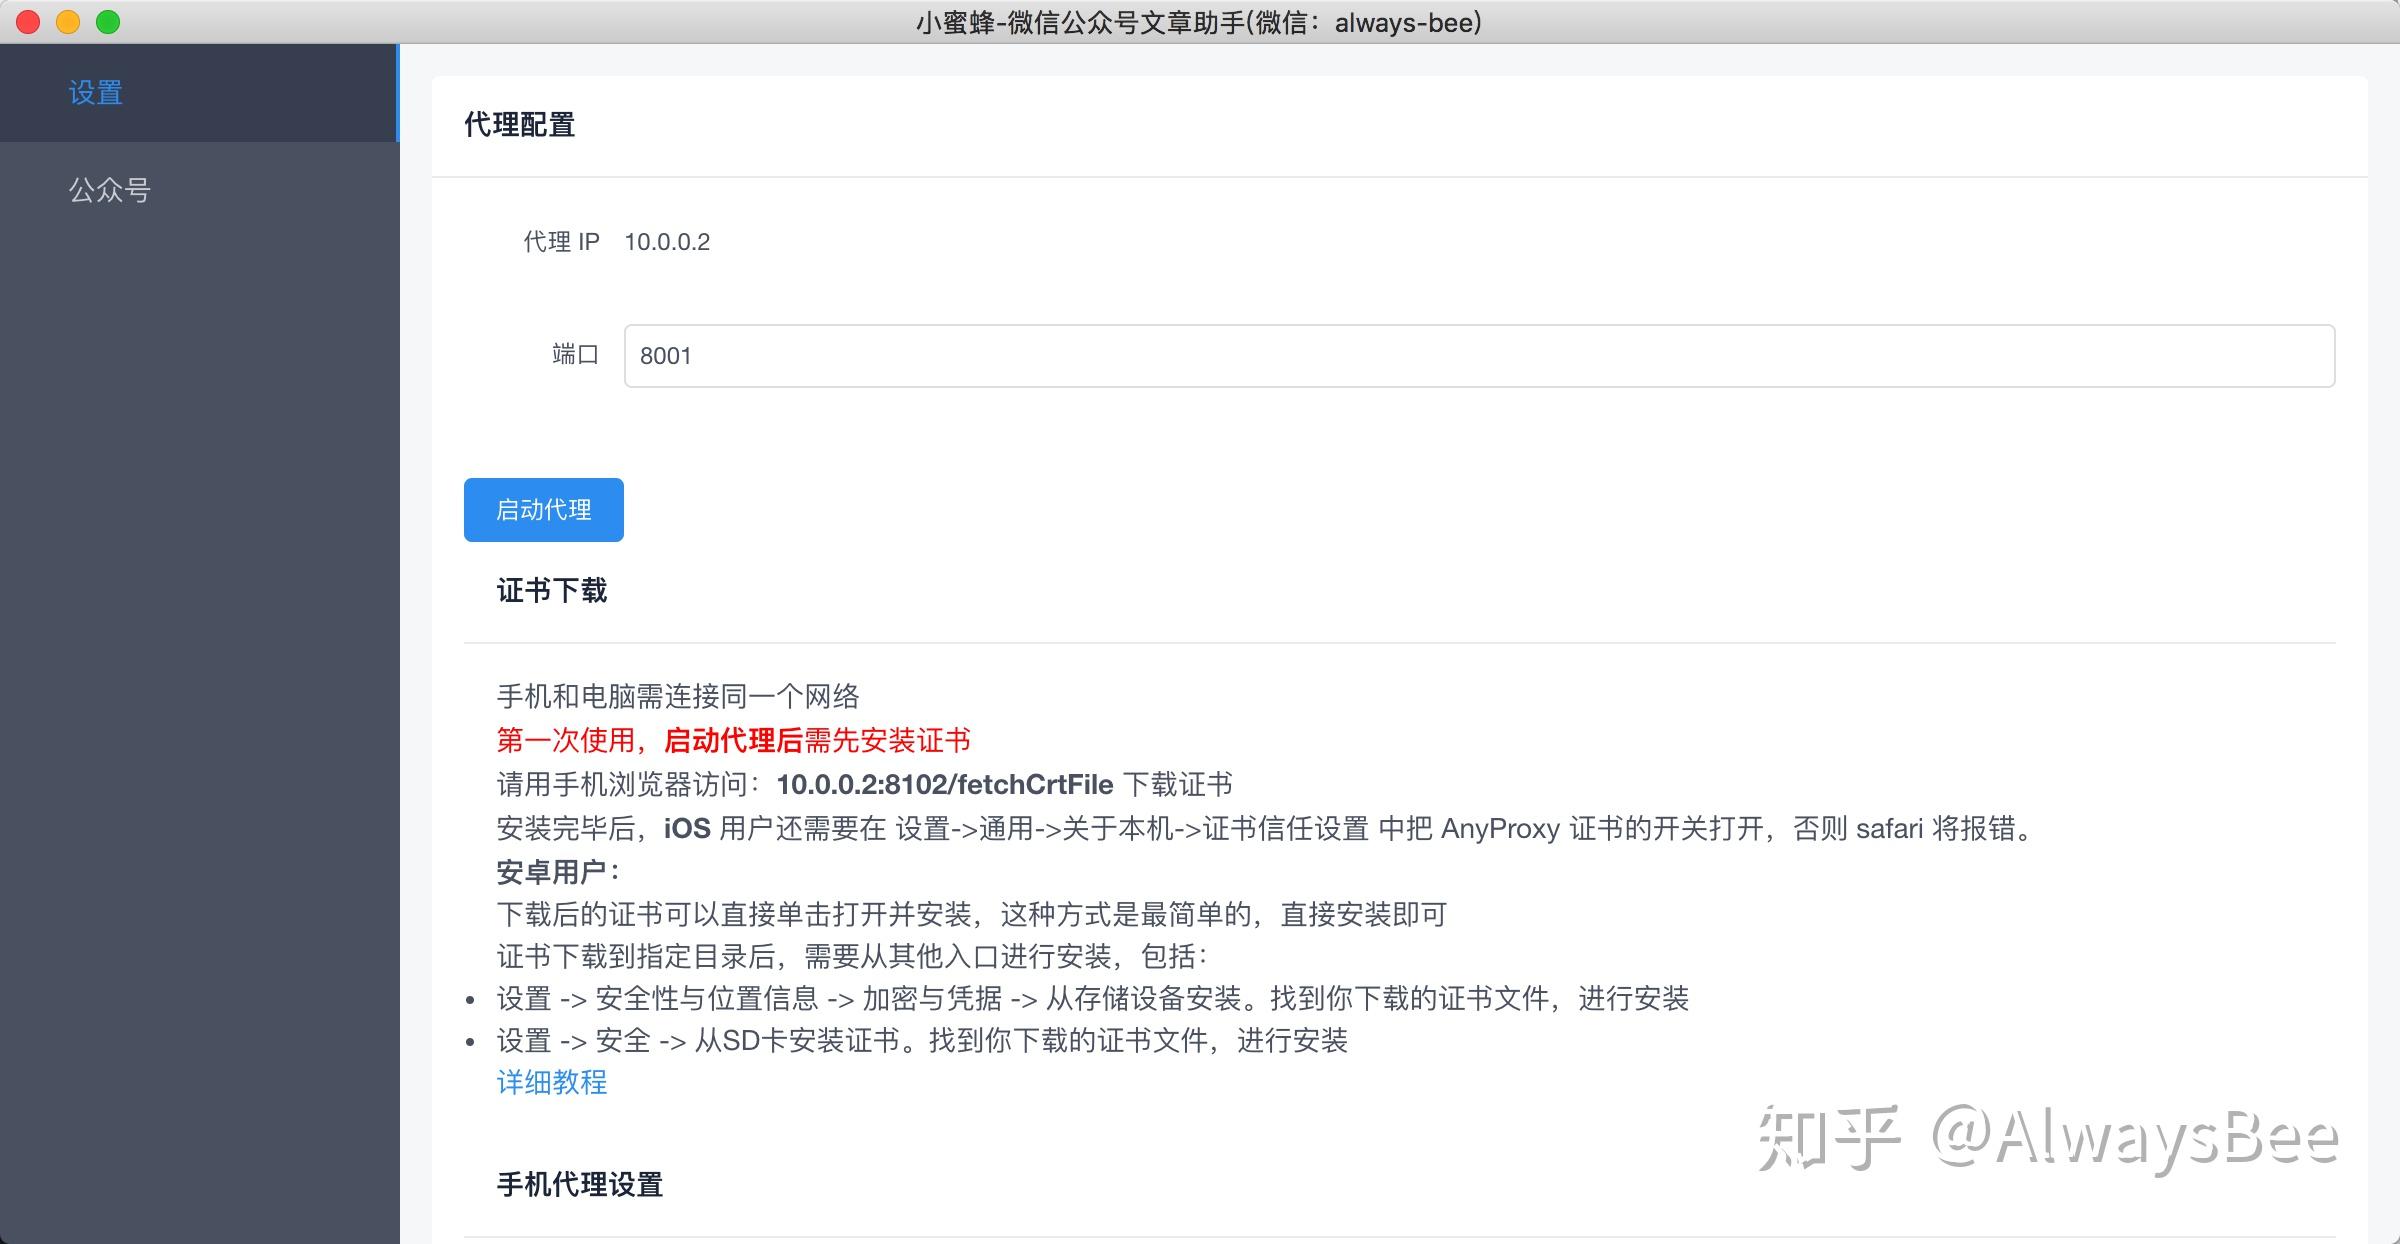Maximize the window using the green button

click(108, 22)
